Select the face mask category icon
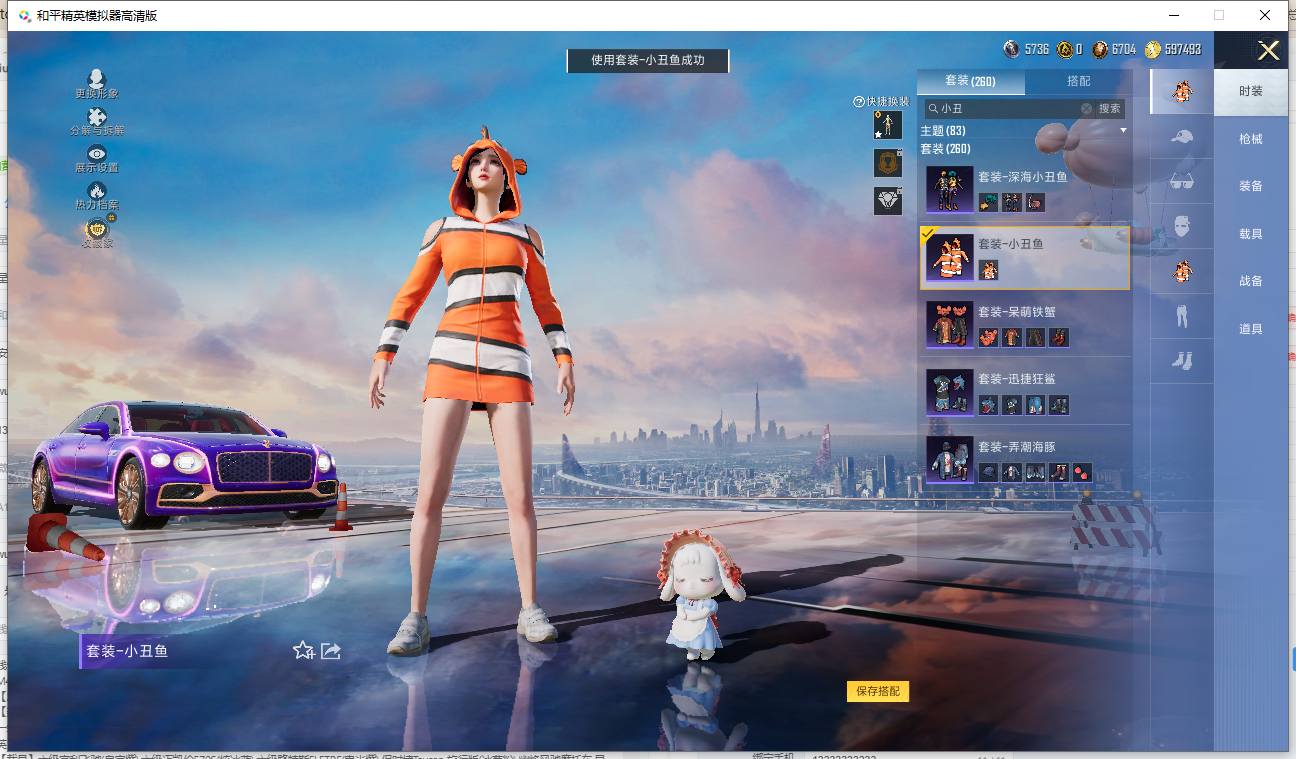 [1182, 226]
